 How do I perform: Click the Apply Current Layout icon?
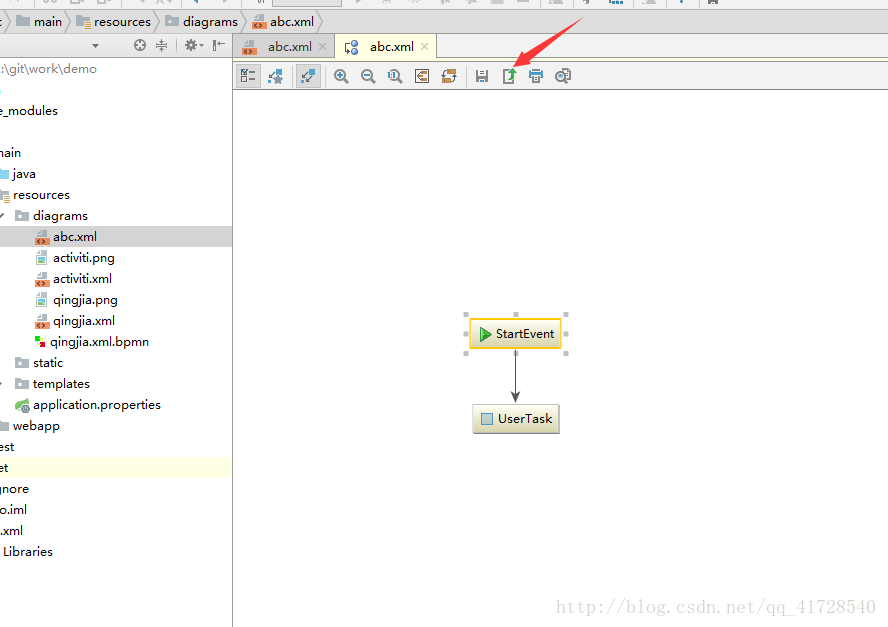[449, 76]
